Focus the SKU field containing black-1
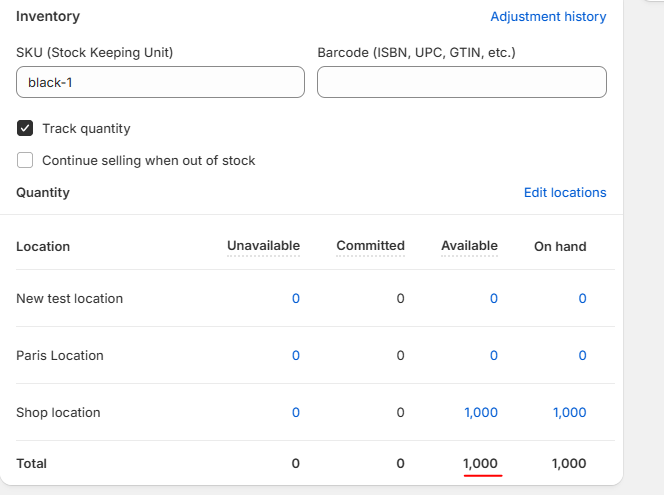The width and height of the screenshot is (664, 495). 160,82
